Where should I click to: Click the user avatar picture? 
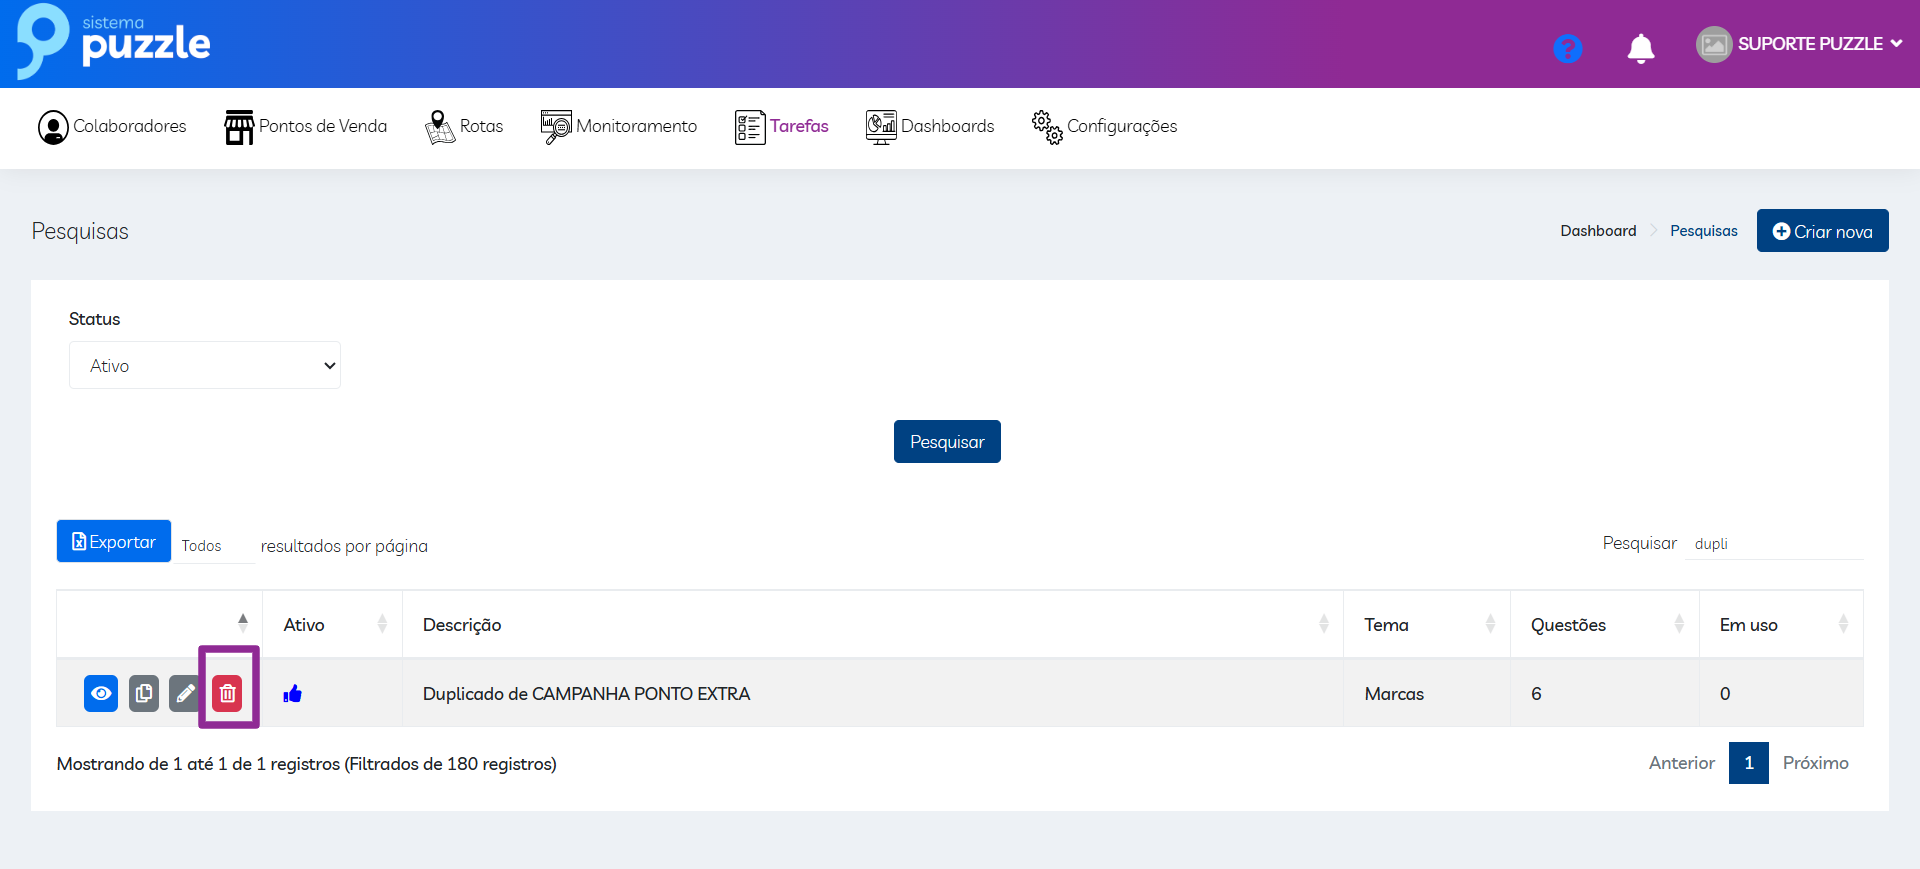(x=1713, y=44)
